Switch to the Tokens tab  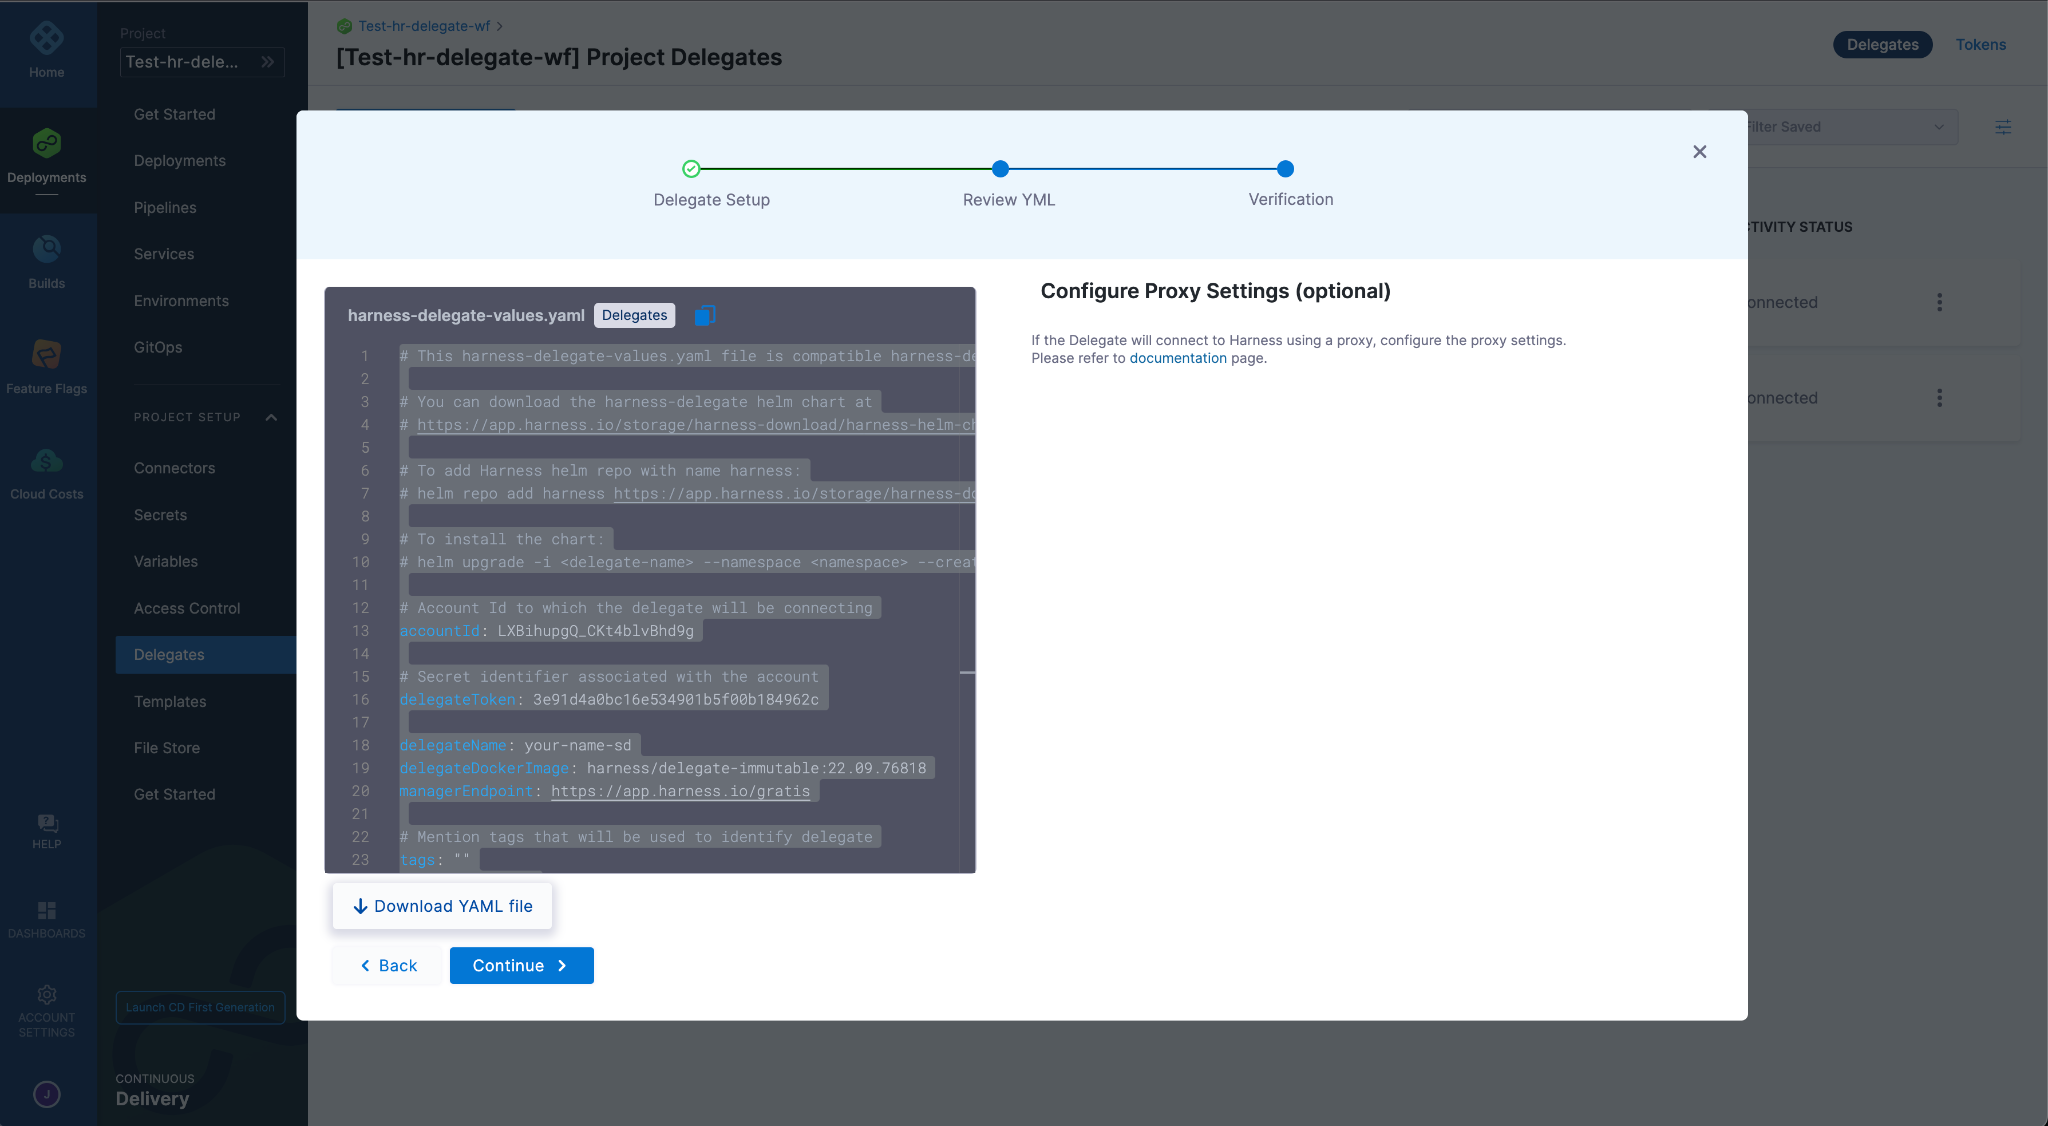click(1980, 44)
